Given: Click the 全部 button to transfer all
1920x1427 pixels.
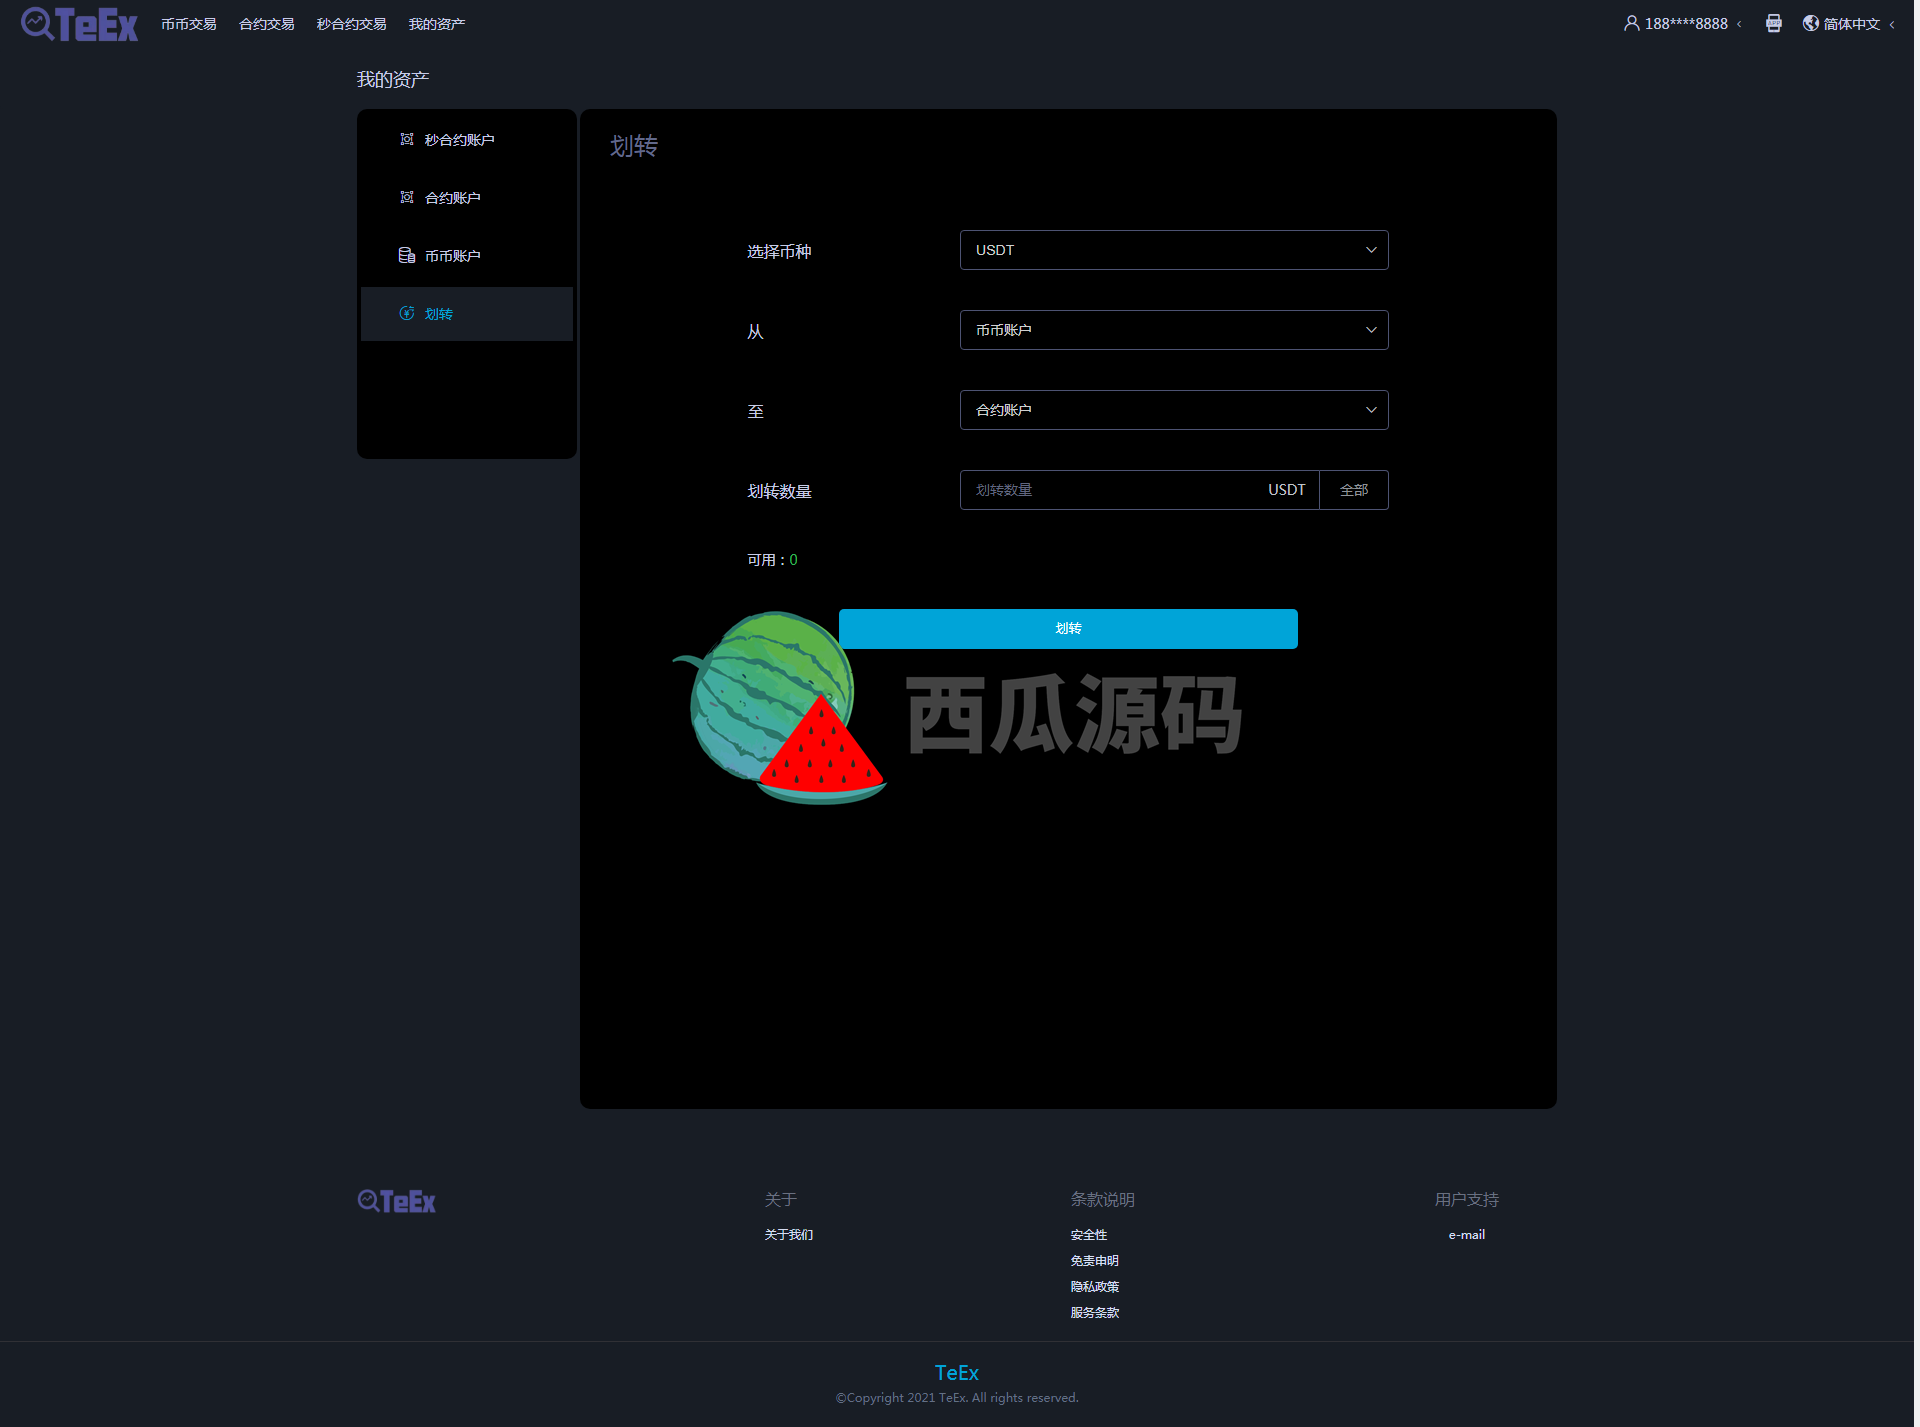Looking at the screenshot, I should (1354, 490).
